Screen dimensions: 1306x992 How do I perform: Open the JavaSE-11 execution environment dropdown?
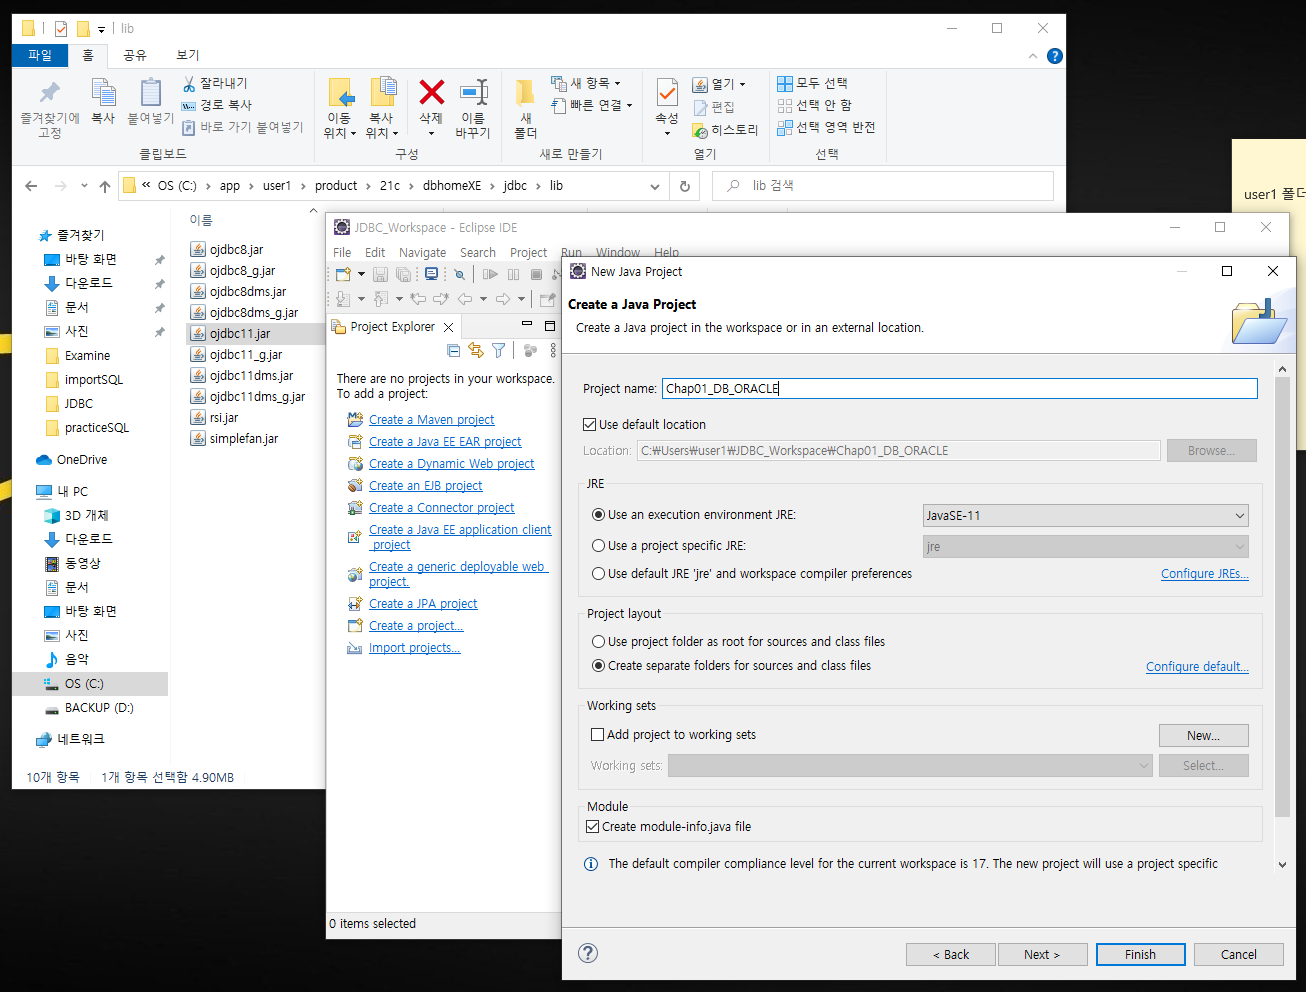[x=1085, y=516]
